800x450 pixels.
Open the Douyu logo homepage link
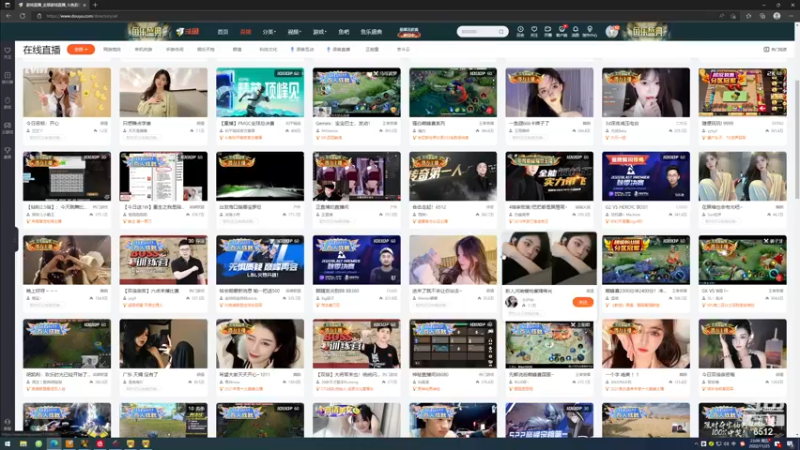coord(187,32)
